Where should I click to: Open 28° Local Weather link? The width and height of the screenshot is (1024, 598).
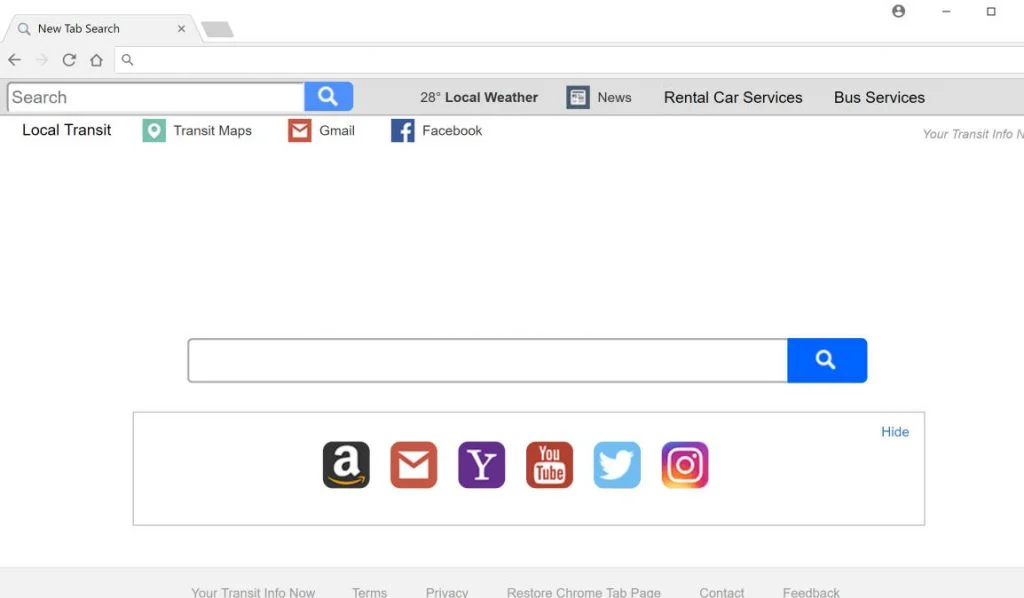tap(479, 97)
